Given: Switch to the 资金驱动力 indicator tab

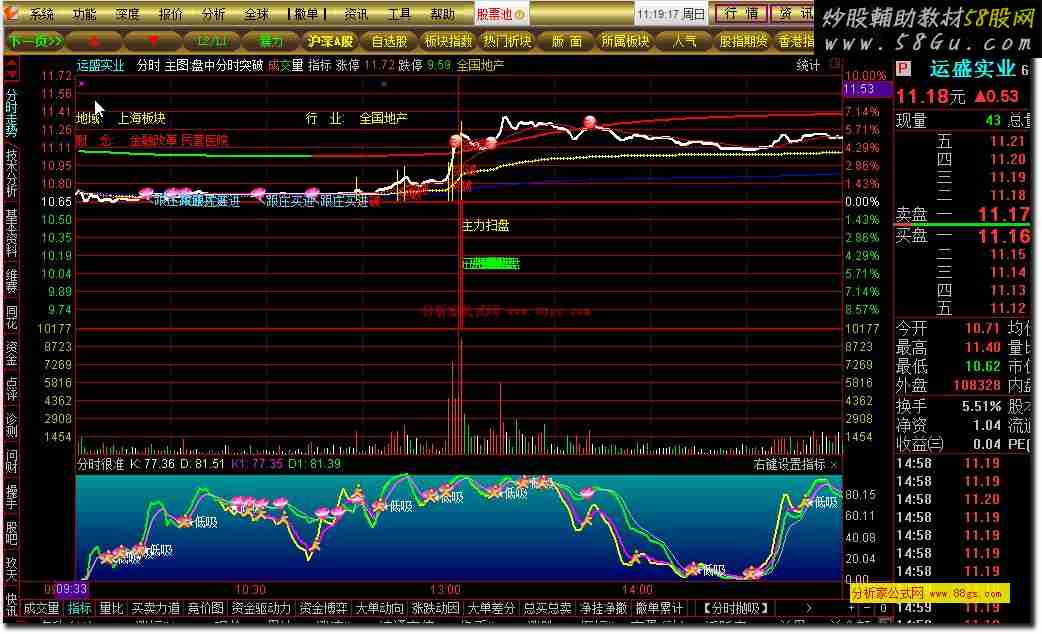Looking at the screenshot, I should click(261, 607).
